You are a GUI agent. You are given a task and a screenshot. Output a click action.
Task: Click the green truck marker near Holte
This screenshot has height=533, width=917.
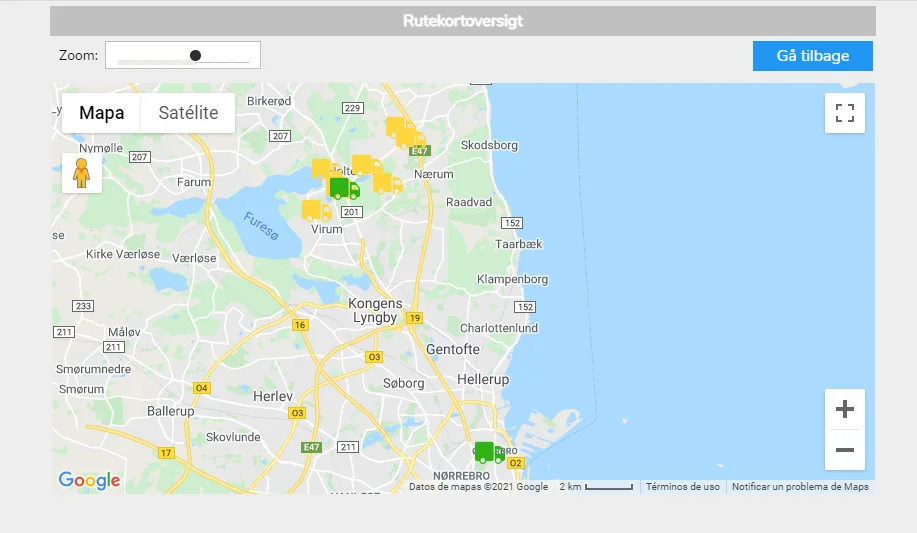pos(344,188)
